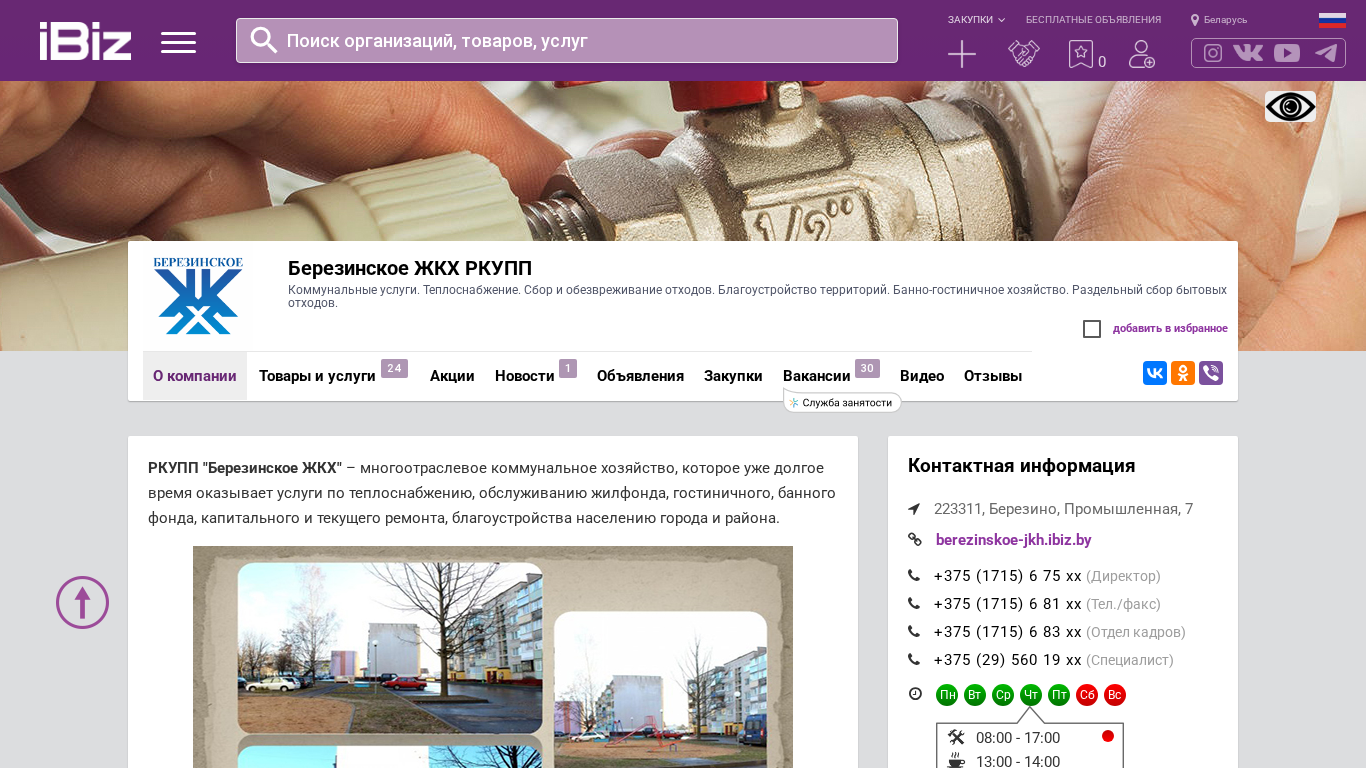Click phone icon beside Тел./факс number

(x=914, y=603)
